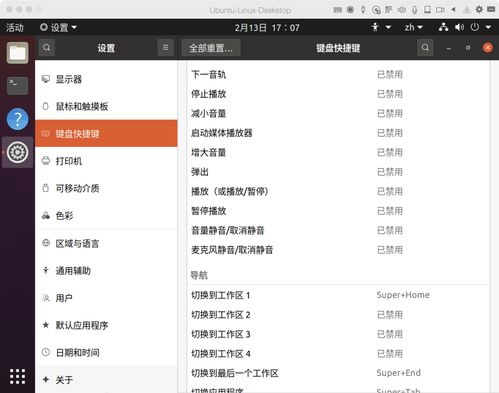
Task: Edit the 暂停播放 shortcut
Action: click(338, 211)
